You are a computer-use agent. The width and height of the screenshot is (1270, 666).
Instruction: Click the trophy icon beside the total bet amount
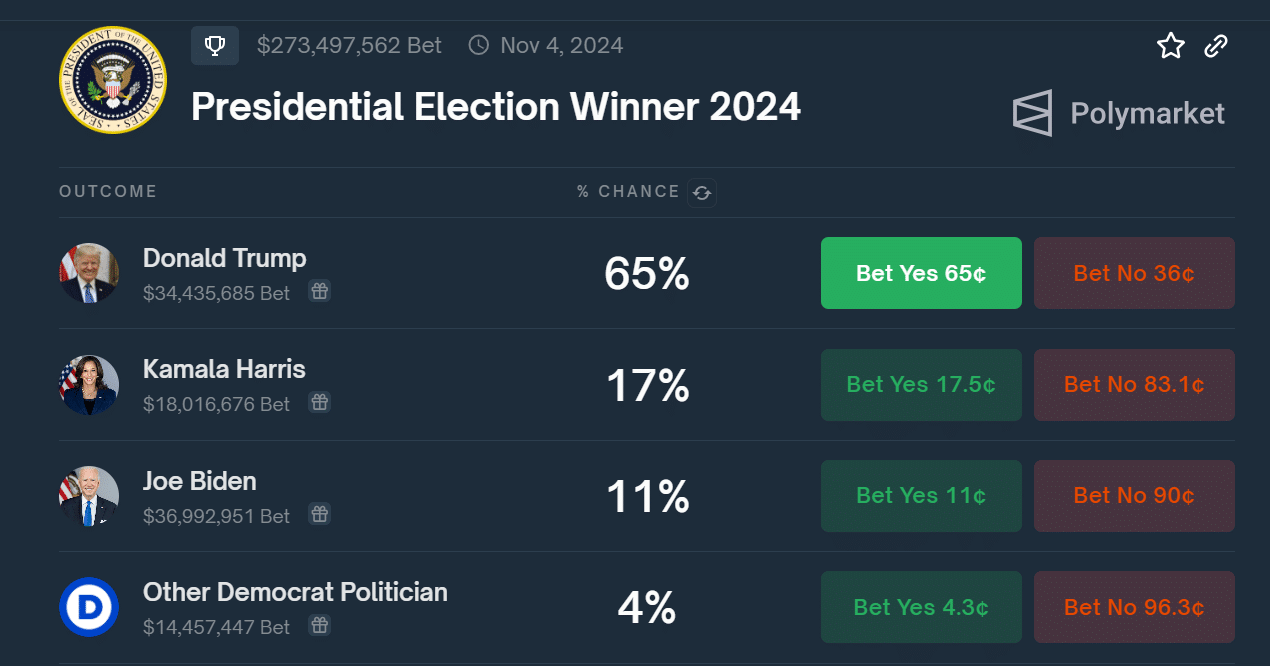click(215, 45)
